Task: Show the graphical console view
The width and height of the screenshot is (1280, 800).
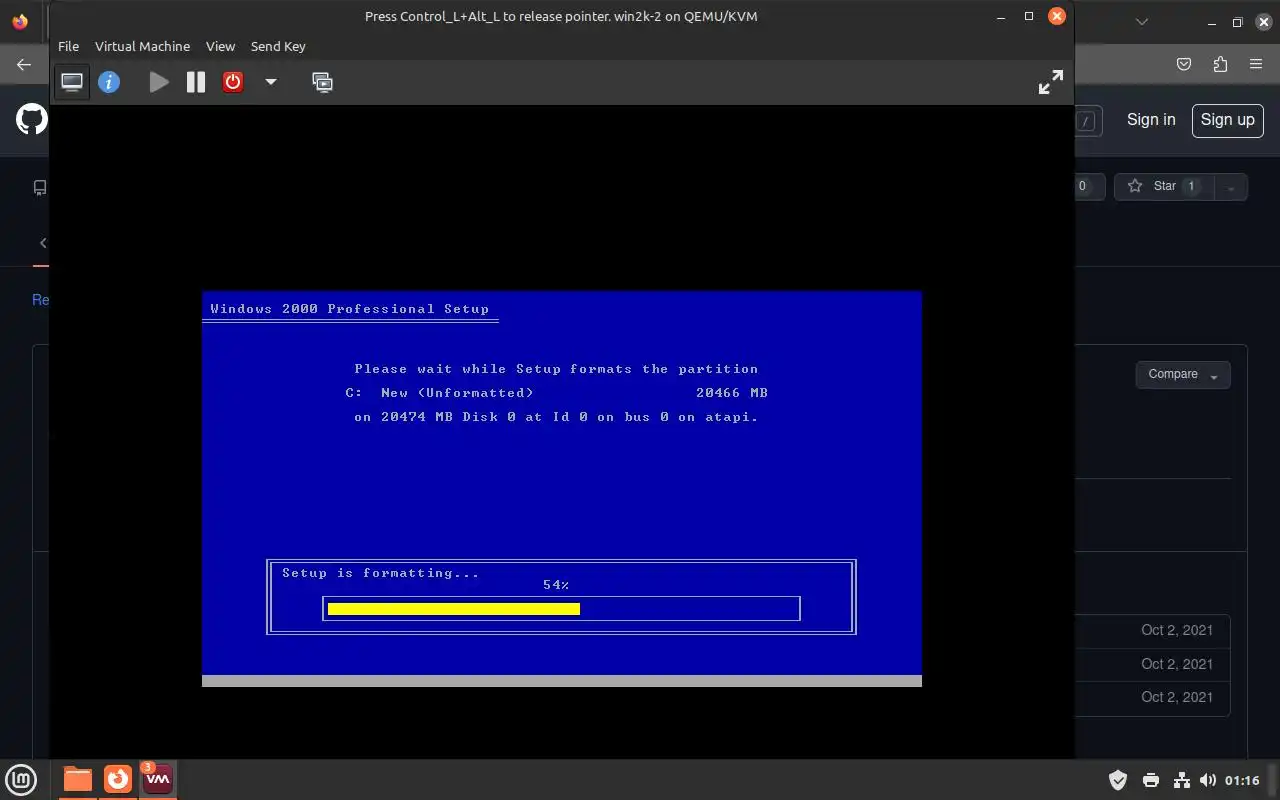Action: tap(72, 82)
